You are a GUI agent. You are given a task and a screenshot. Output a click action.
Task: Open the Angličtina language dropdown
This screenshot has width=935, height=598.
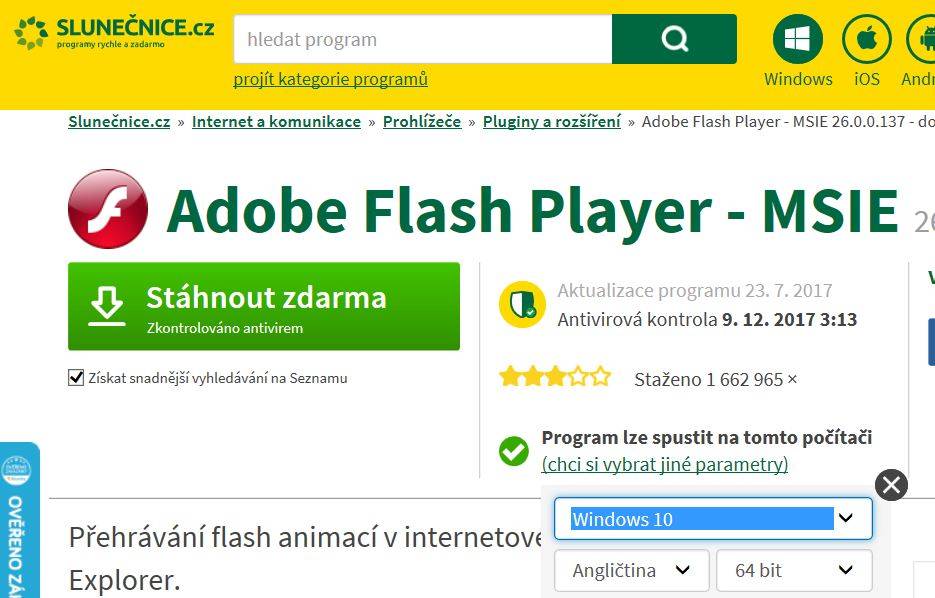click(x=631, y=571)
